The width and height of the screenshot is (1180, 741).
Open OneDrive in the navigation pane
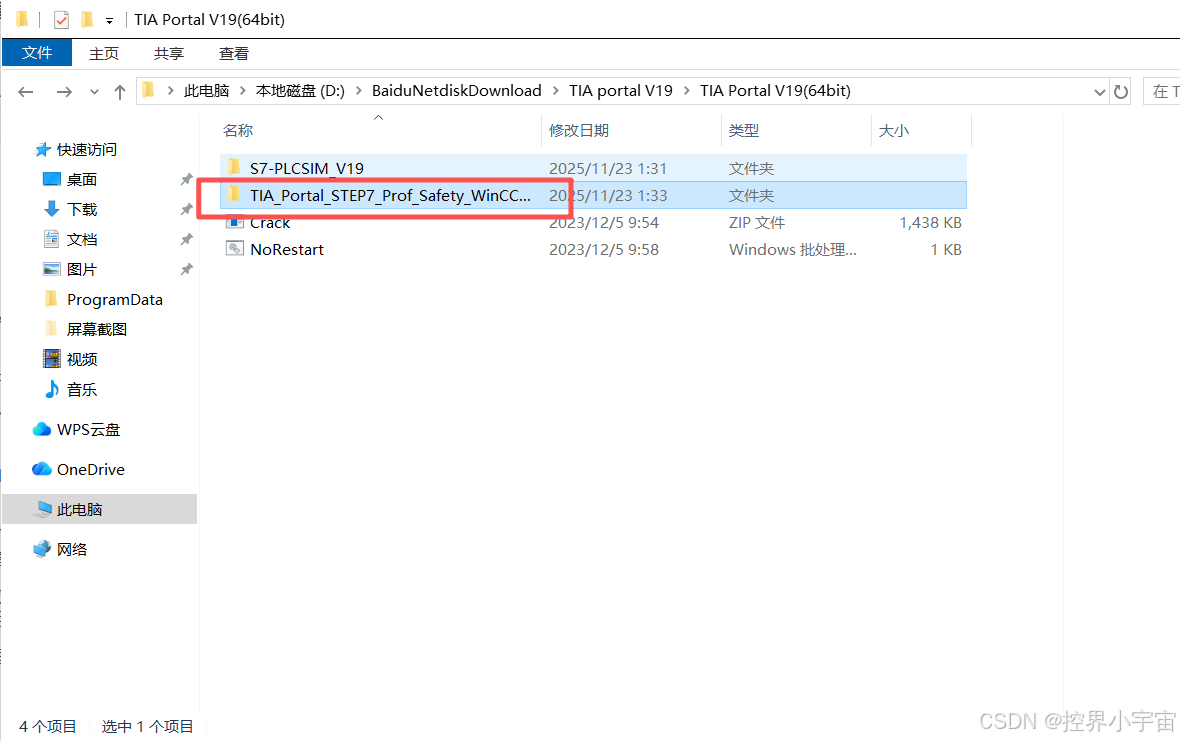(x=90, y=469)
